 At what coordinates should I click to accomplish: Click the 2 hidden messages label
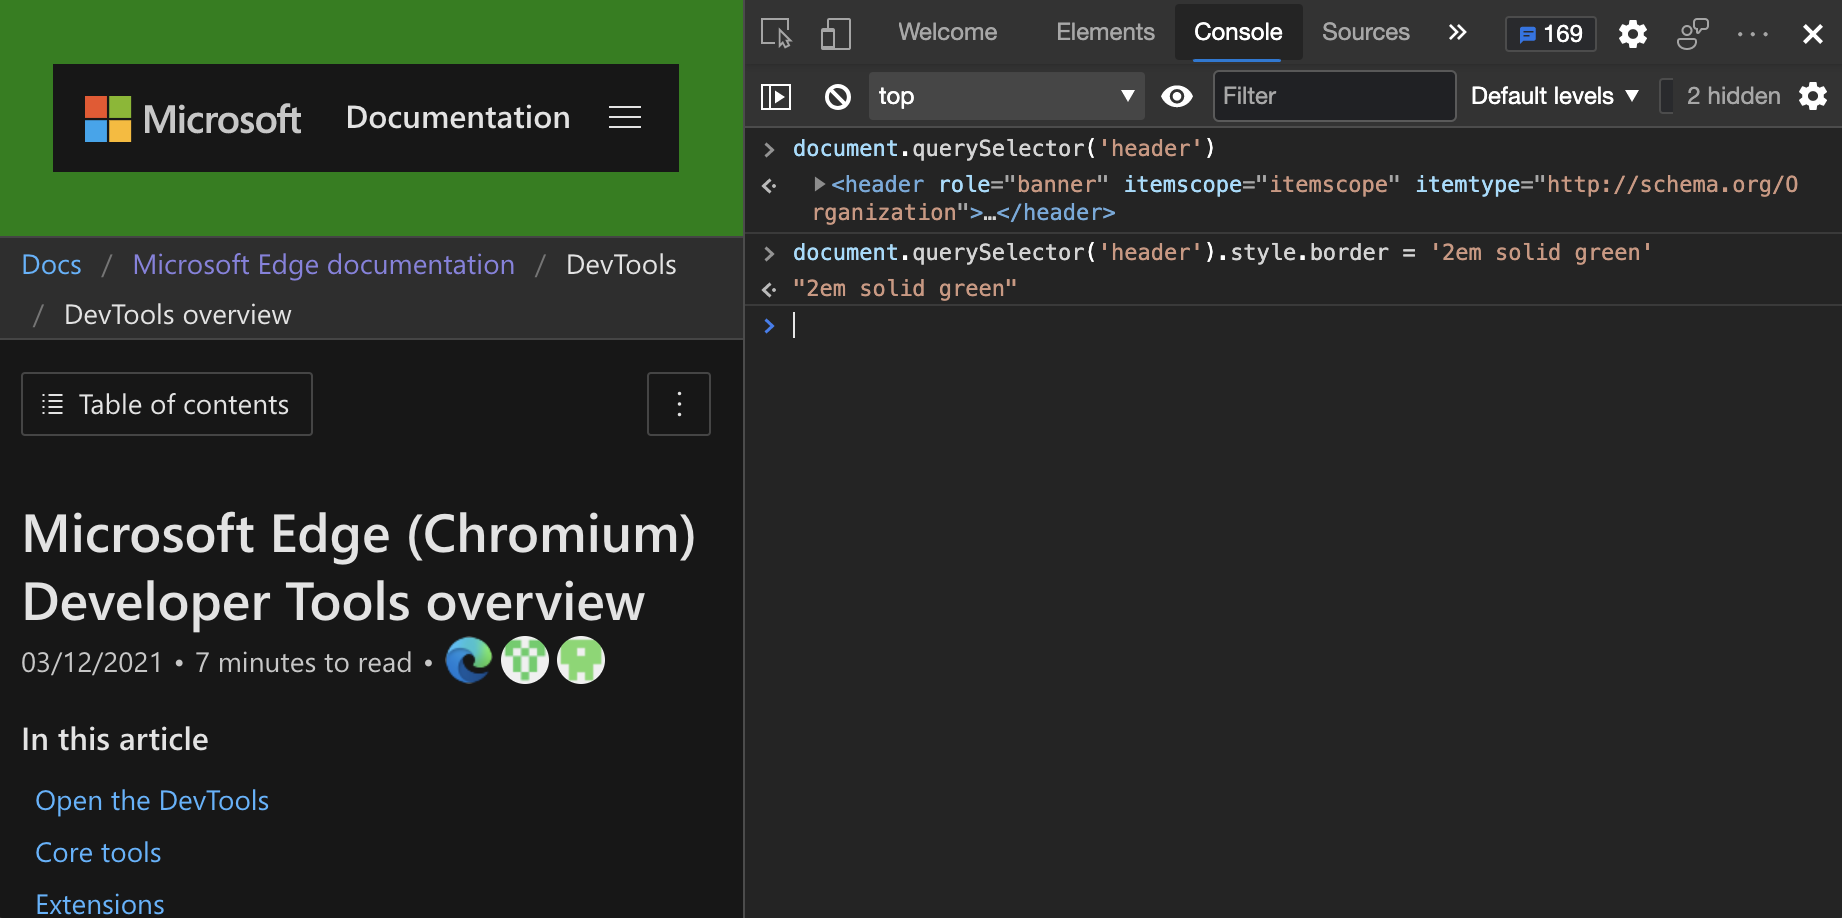[x=1733, y=96]
